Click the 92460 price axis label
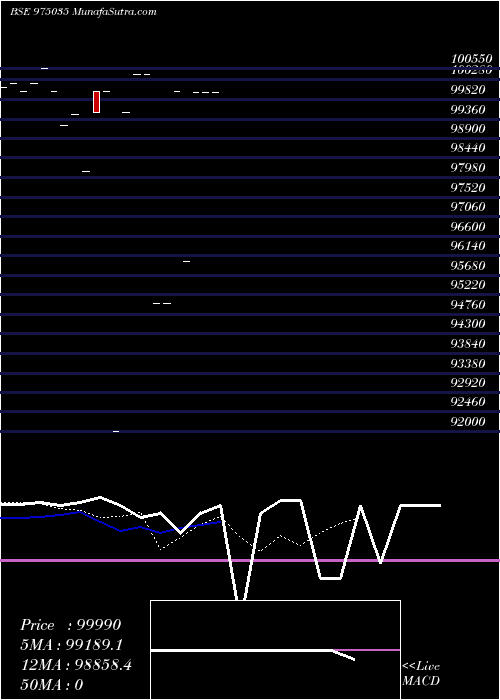 pyautogui.click(x=468, y=402)
